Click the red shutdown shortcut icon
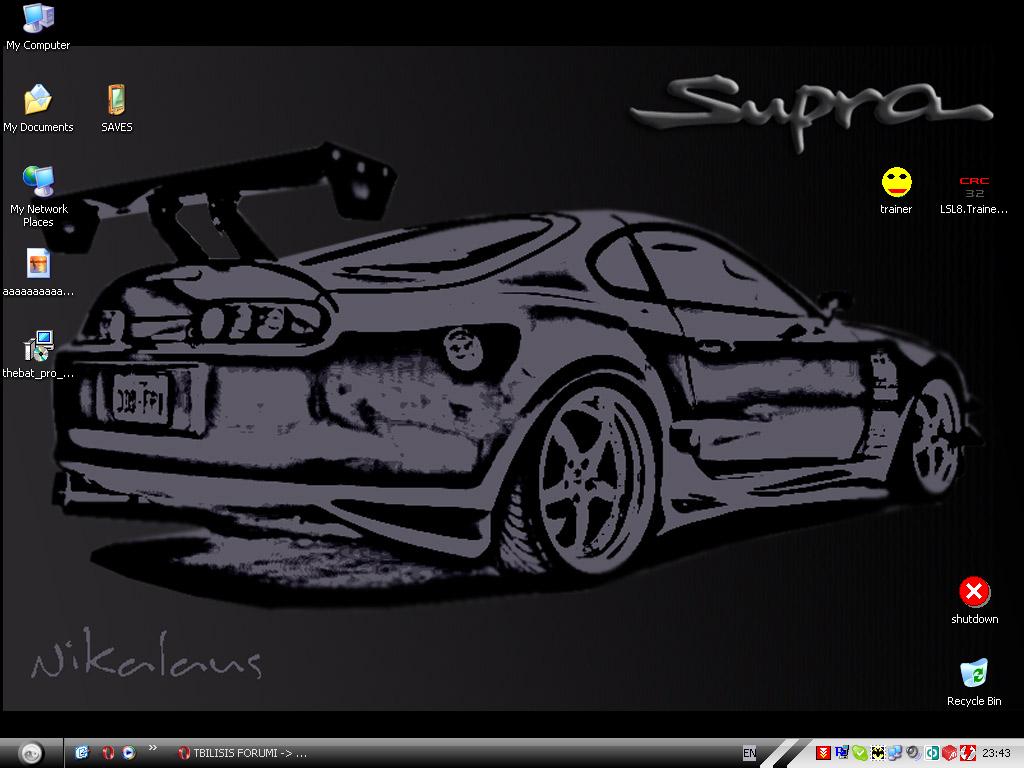 (x=974, y=600)
